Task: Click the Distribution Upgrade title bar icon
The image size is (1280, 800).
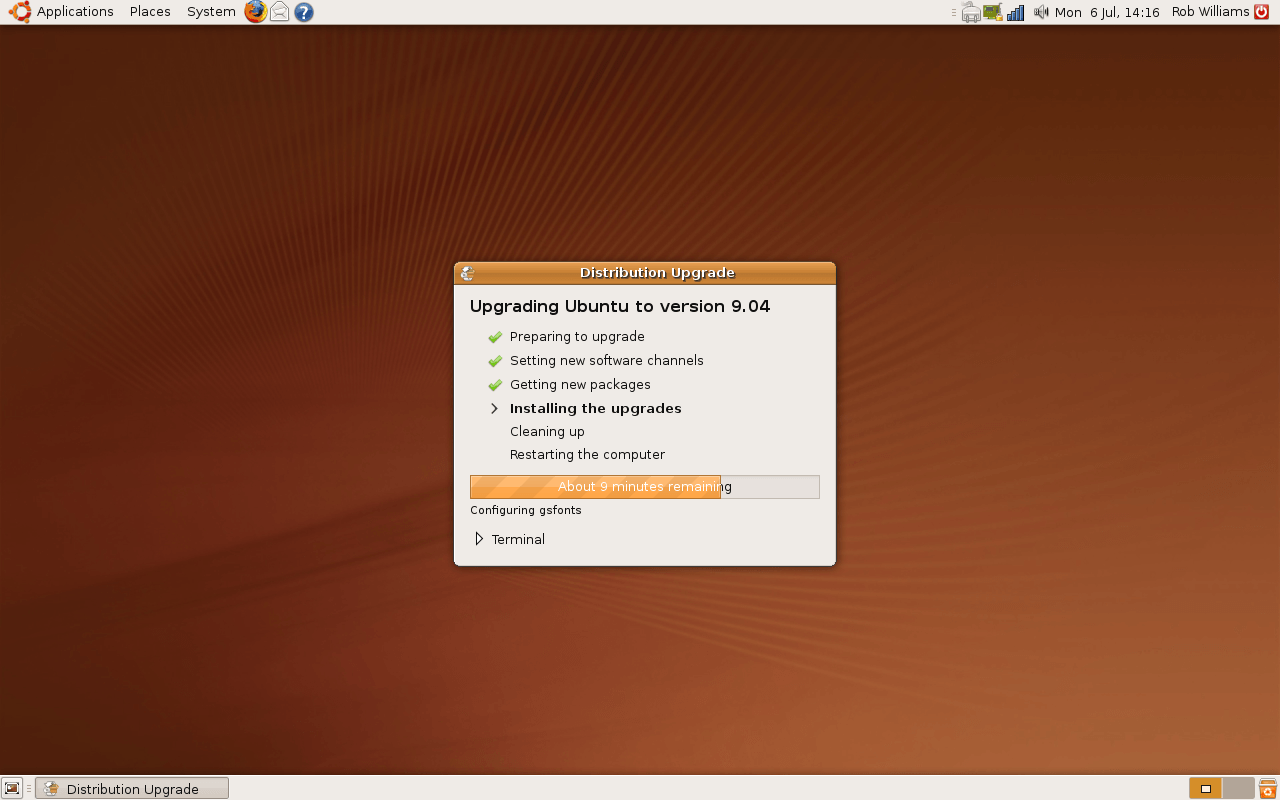Action: [x=467, y=273]
